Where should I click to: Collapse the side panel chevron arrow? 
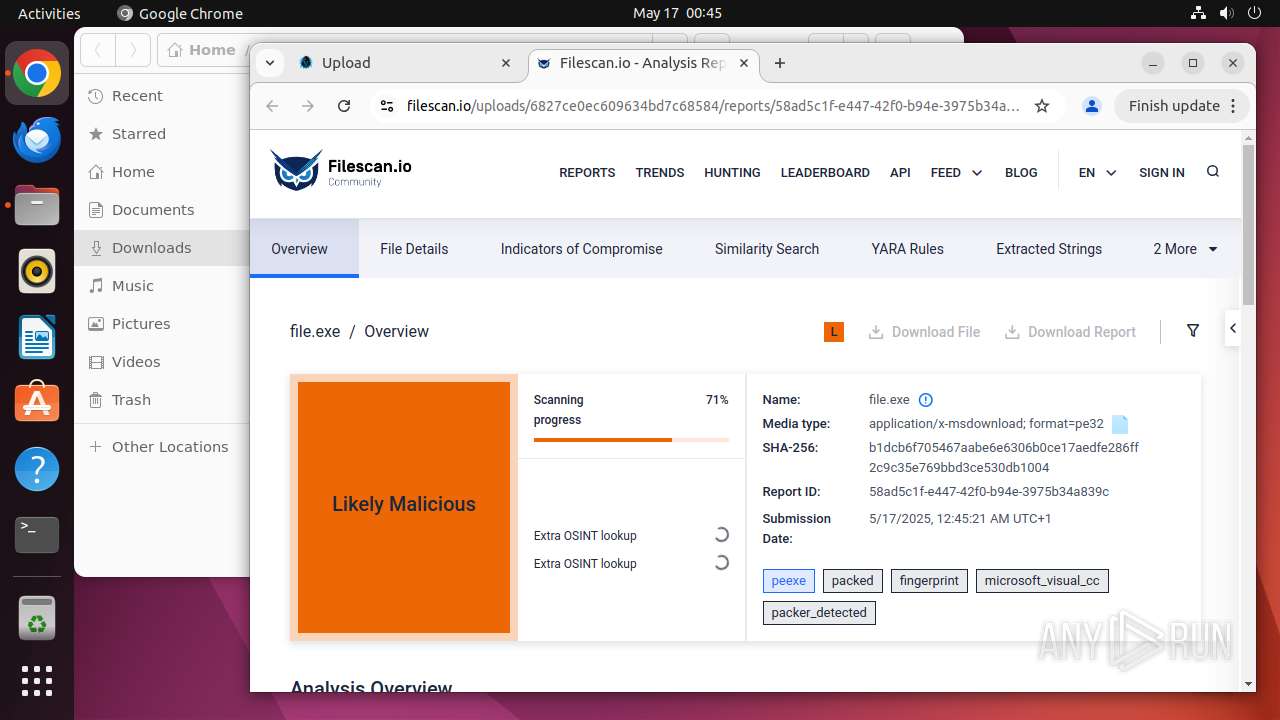click(1233, 328)
